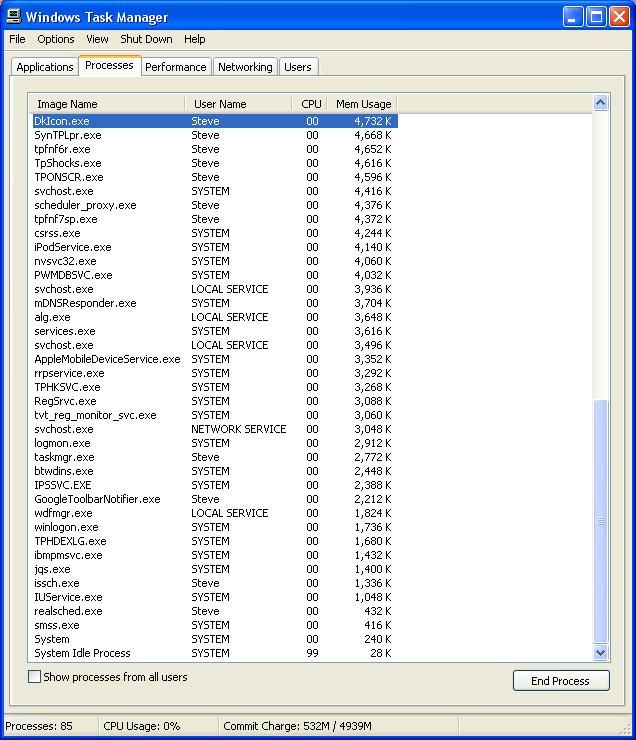Screen dimensions: 636x740
Task: Select the btwdins.exe process
Action: (x=215, y=471)
